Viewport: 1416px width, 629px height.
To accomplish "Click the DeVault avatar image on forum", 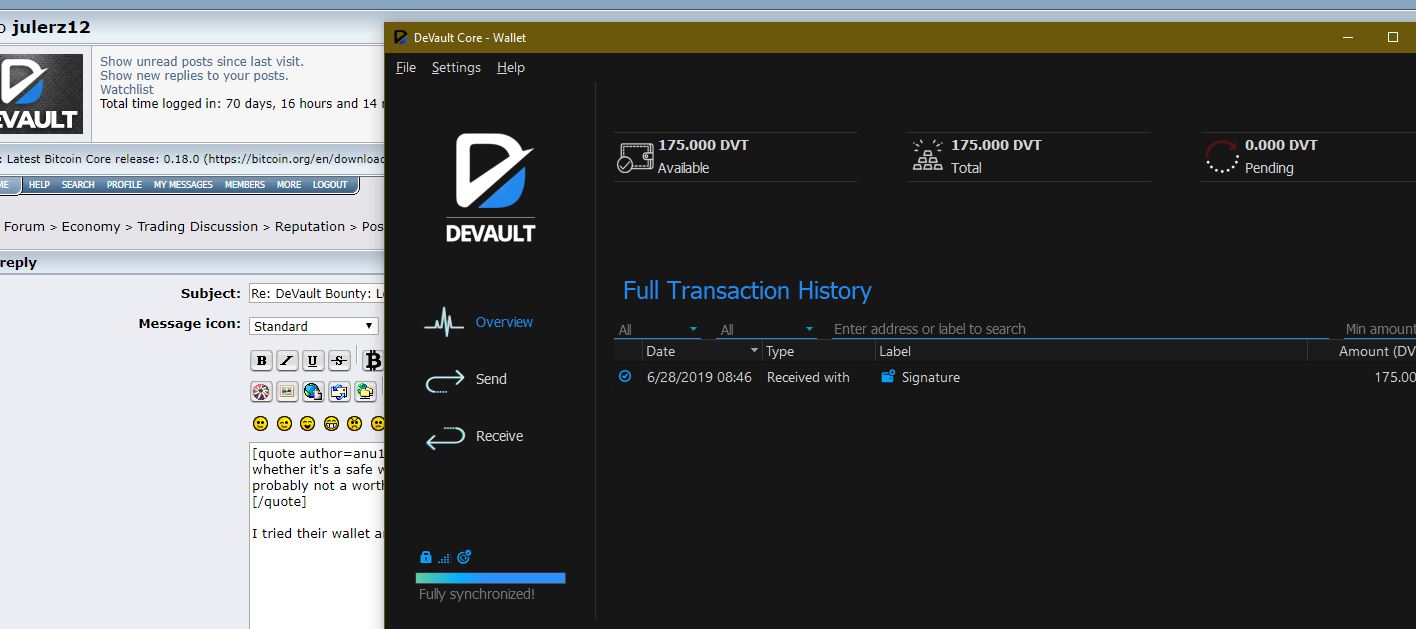I will (x=41, y=95).
